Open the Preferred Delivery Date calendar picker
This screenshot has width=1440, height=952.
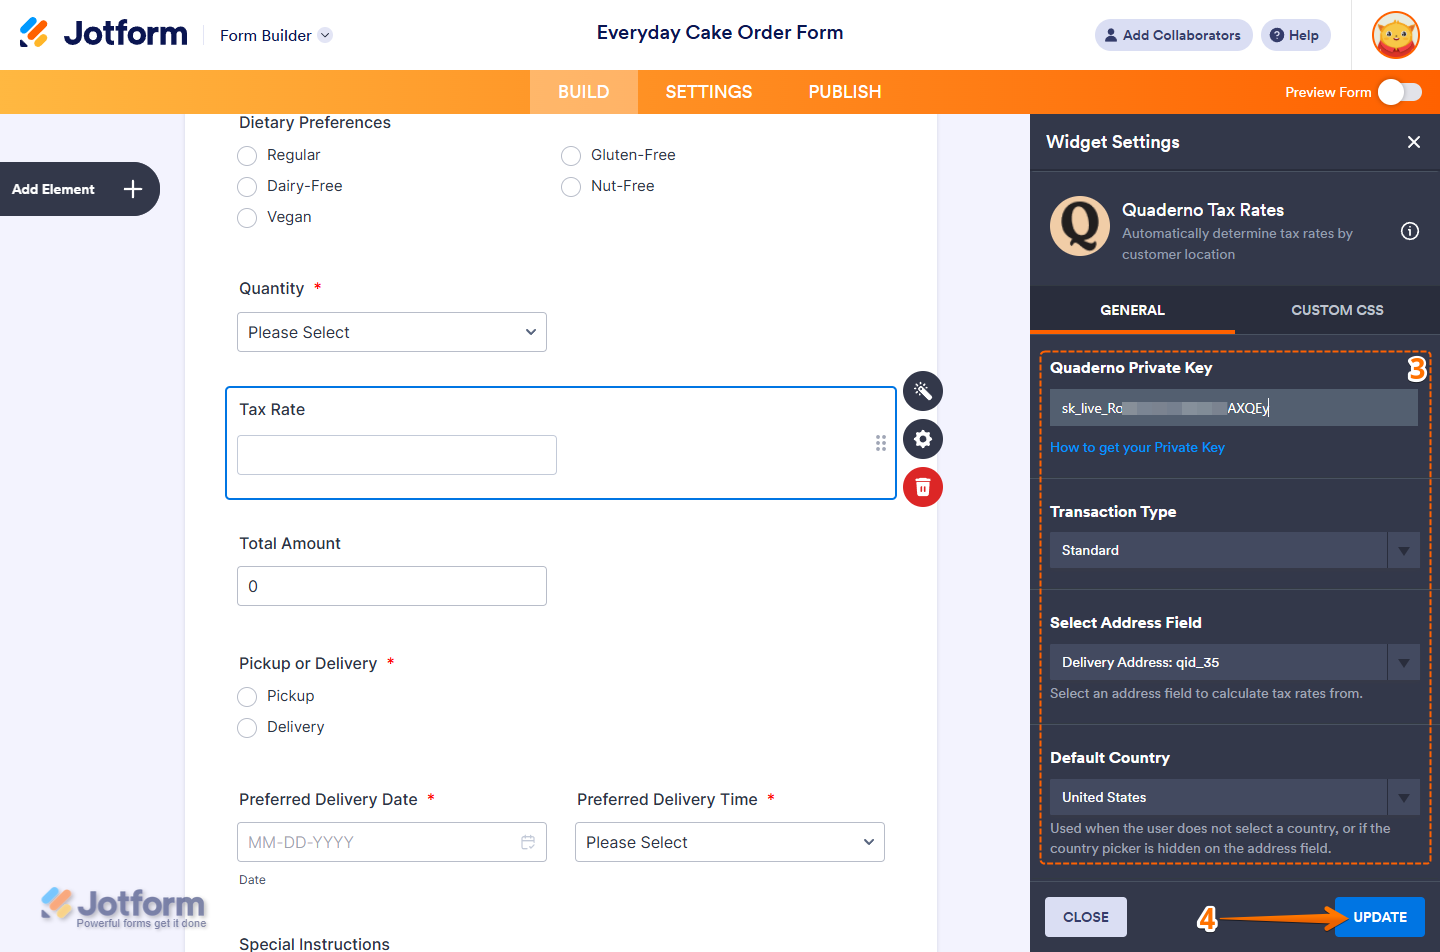tap(528, 842)
